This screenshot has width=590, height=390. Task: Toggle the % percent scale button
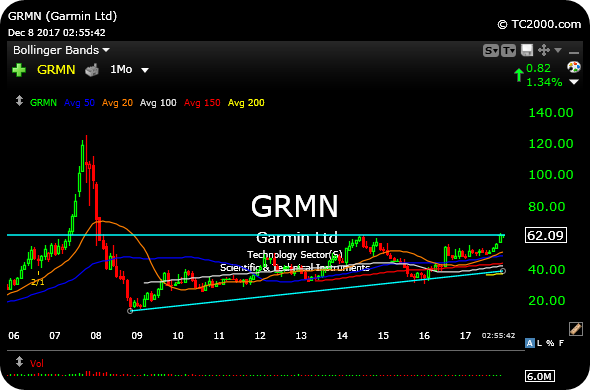(x=550, y=343)
